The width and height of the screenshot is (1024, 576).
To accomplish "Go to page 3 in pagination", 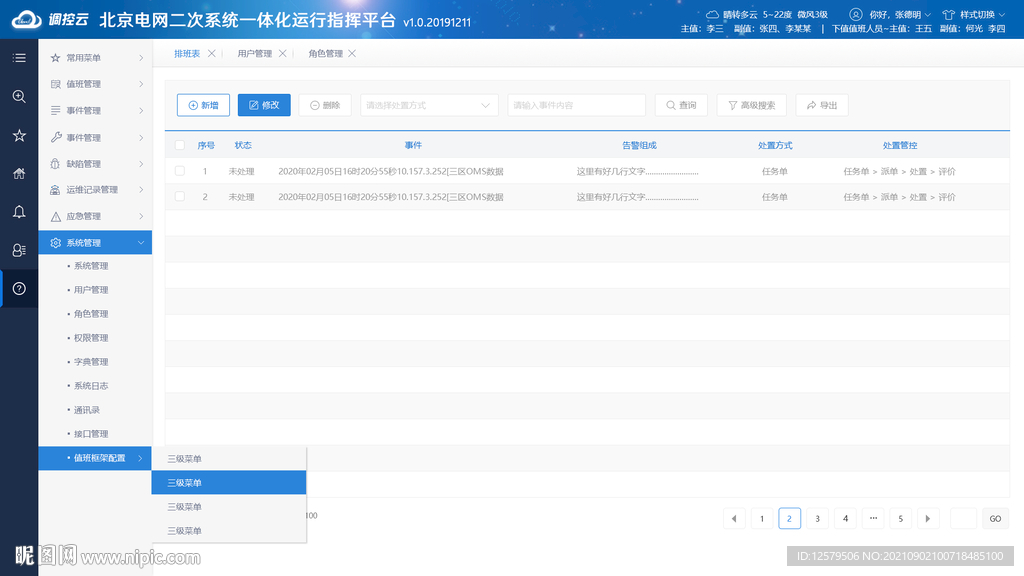I will click(817, 518).
